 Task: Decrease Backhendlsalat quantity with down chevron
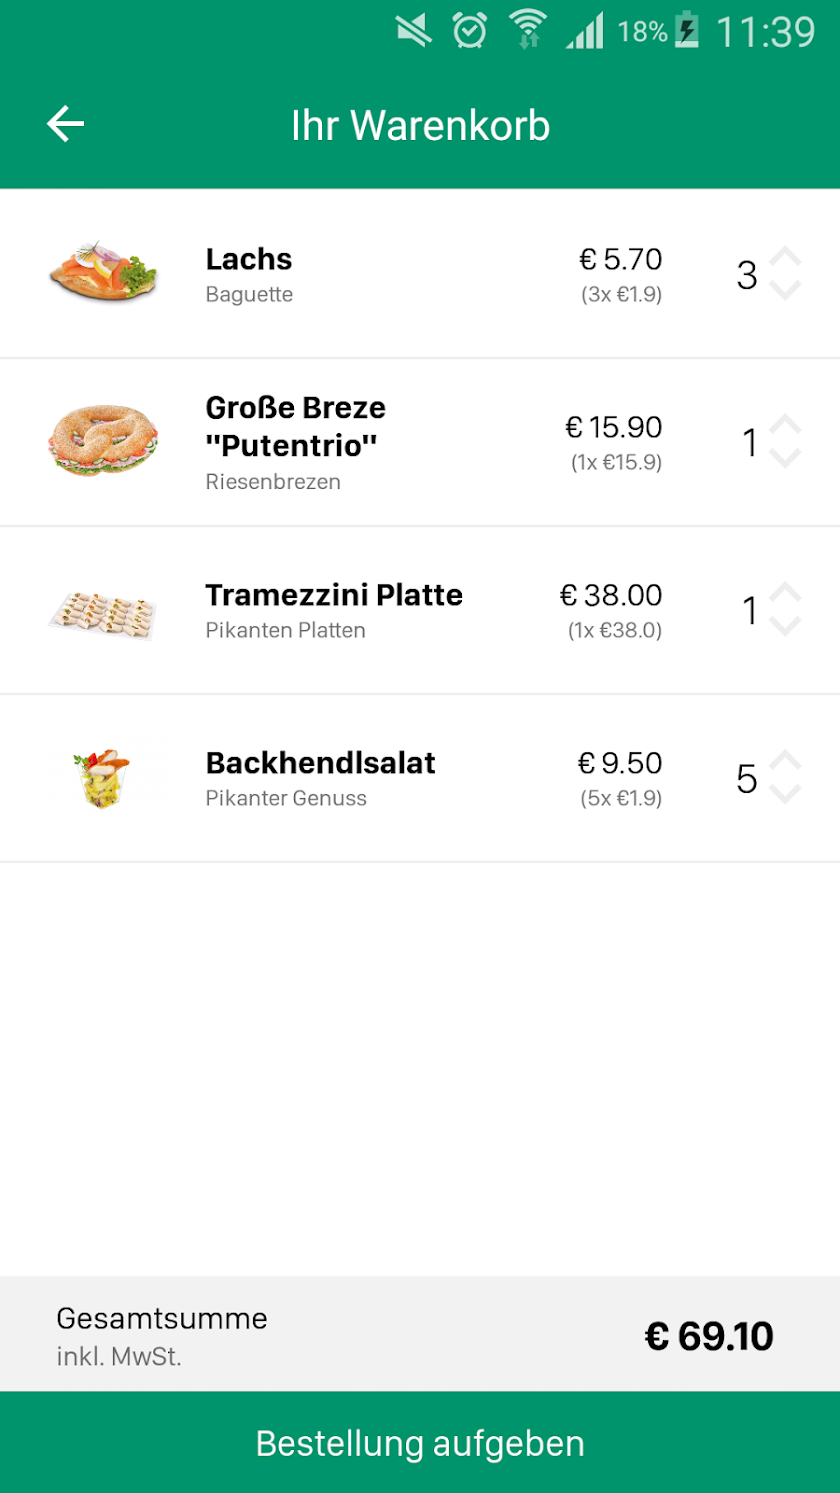[x=786, y=795]
